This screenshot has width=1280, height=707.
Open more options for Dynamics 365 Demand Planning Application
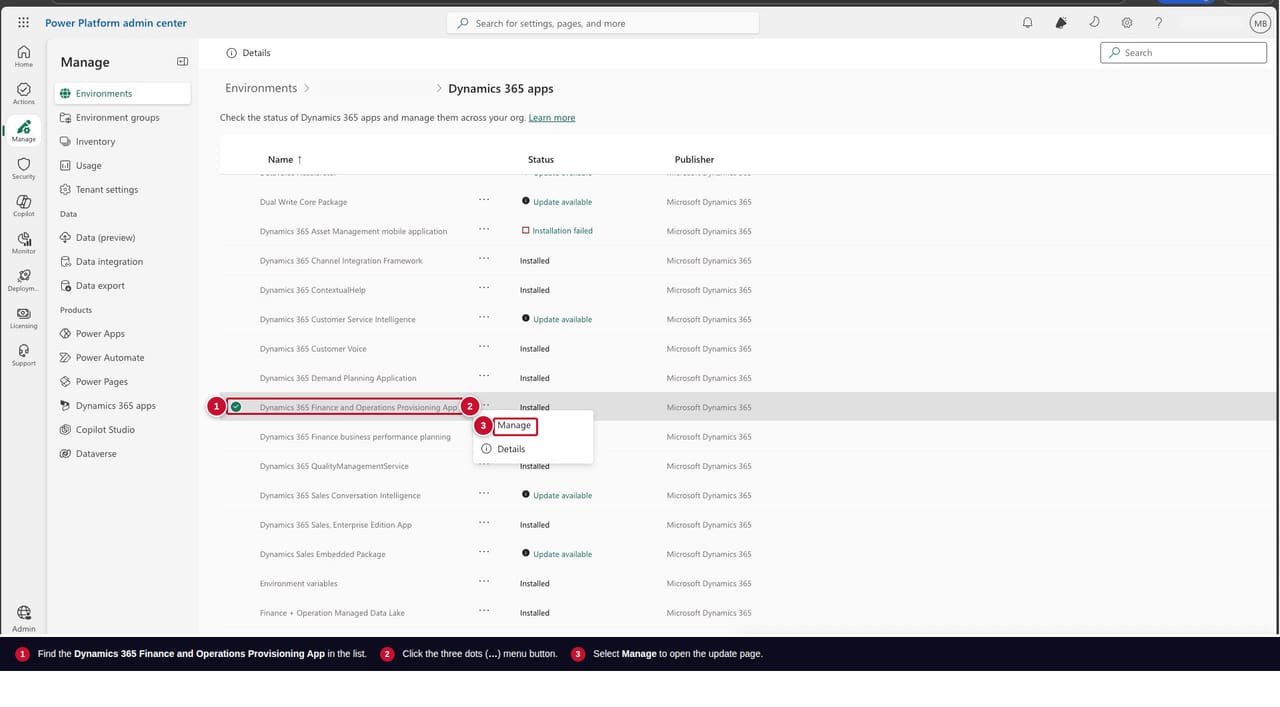pos(484,376)
